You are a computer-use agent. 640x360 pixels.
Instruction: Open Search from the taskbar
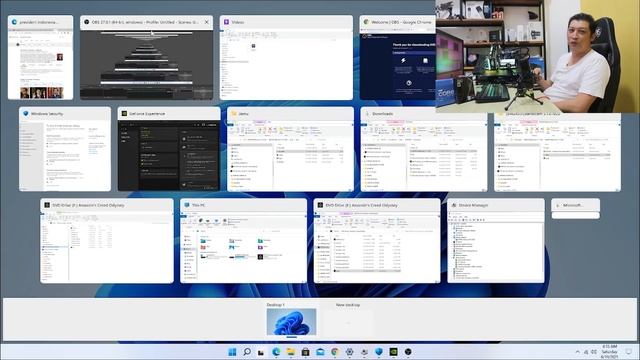(x=247, y=352)
